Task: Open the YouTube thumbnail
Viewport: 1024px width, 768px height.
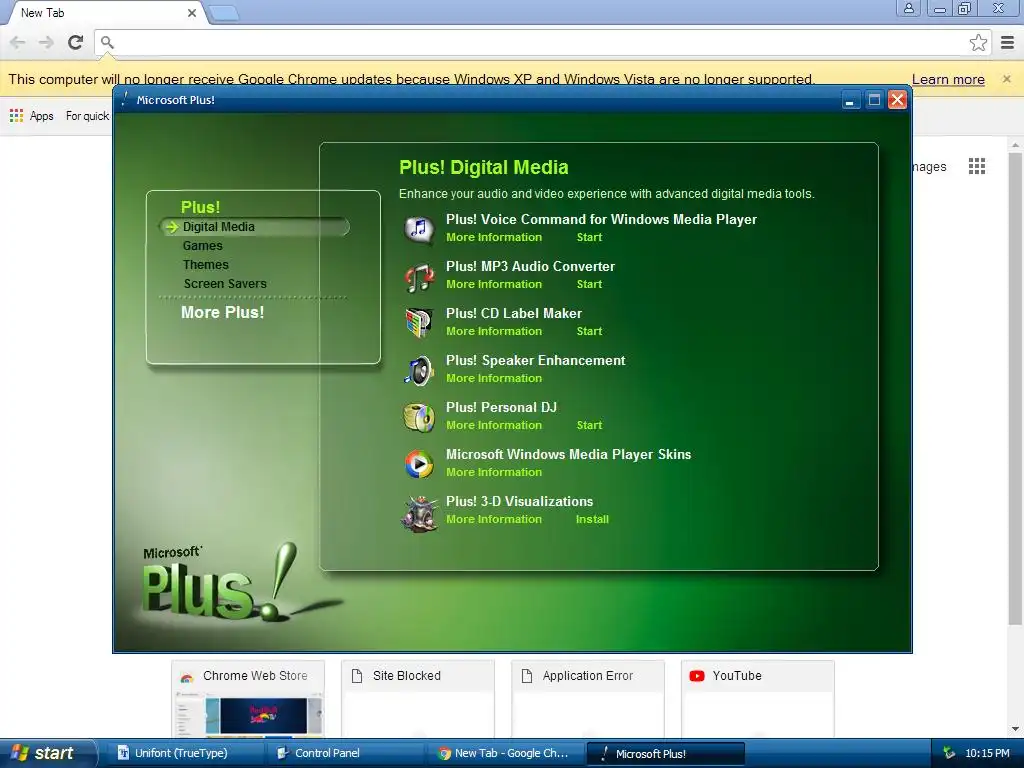Action: point(758,699)
